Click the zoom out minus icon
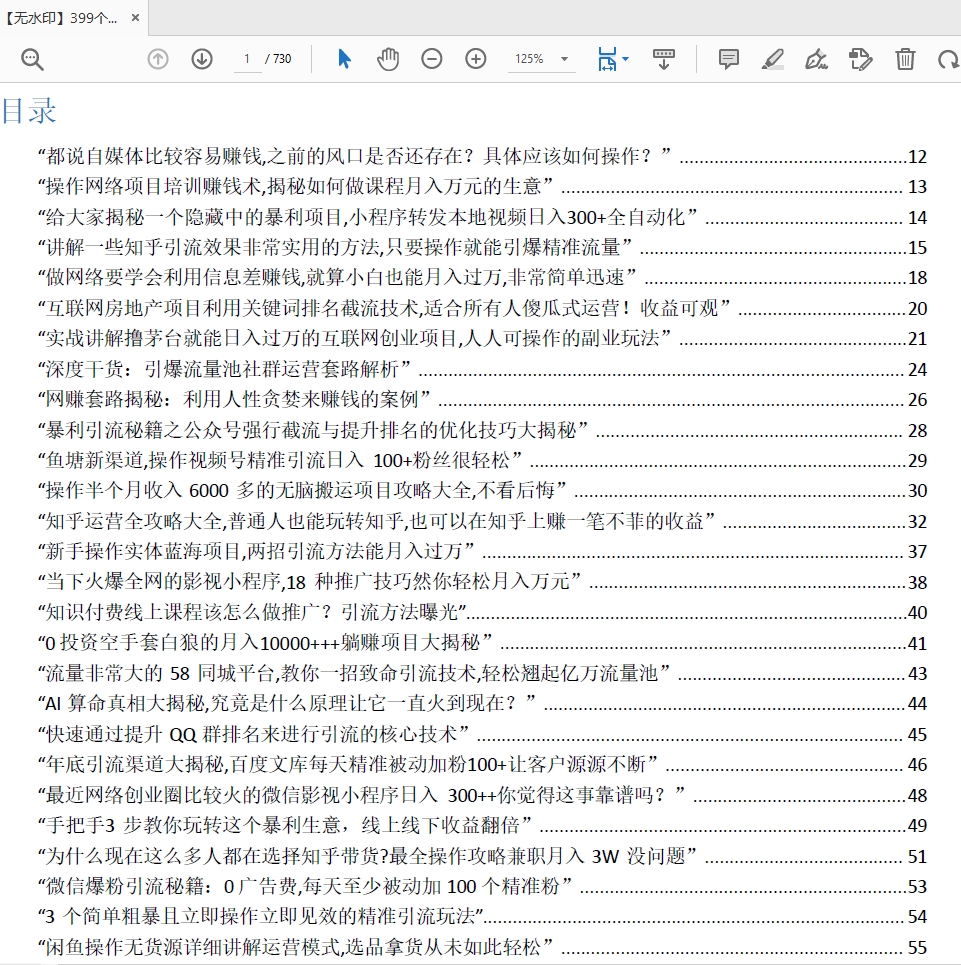961x965 pixels. click(x=432, y=59)
